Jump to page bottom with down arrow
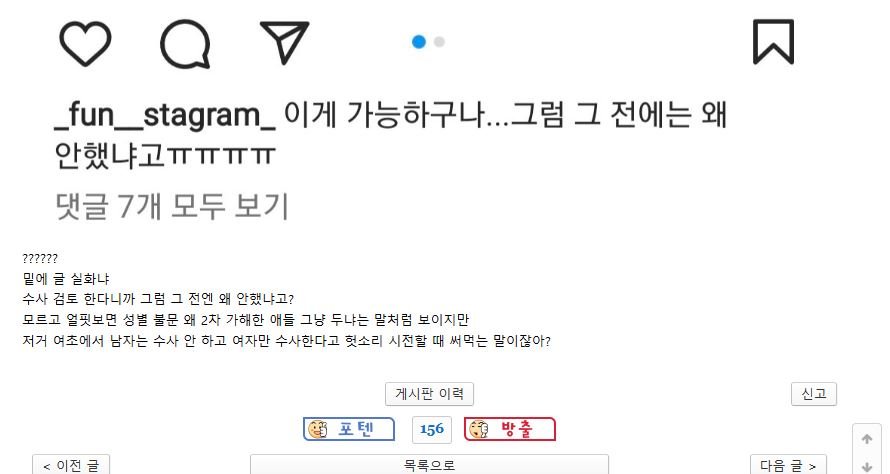This screenshot has height=474, width=890. (x=867, y=466)
